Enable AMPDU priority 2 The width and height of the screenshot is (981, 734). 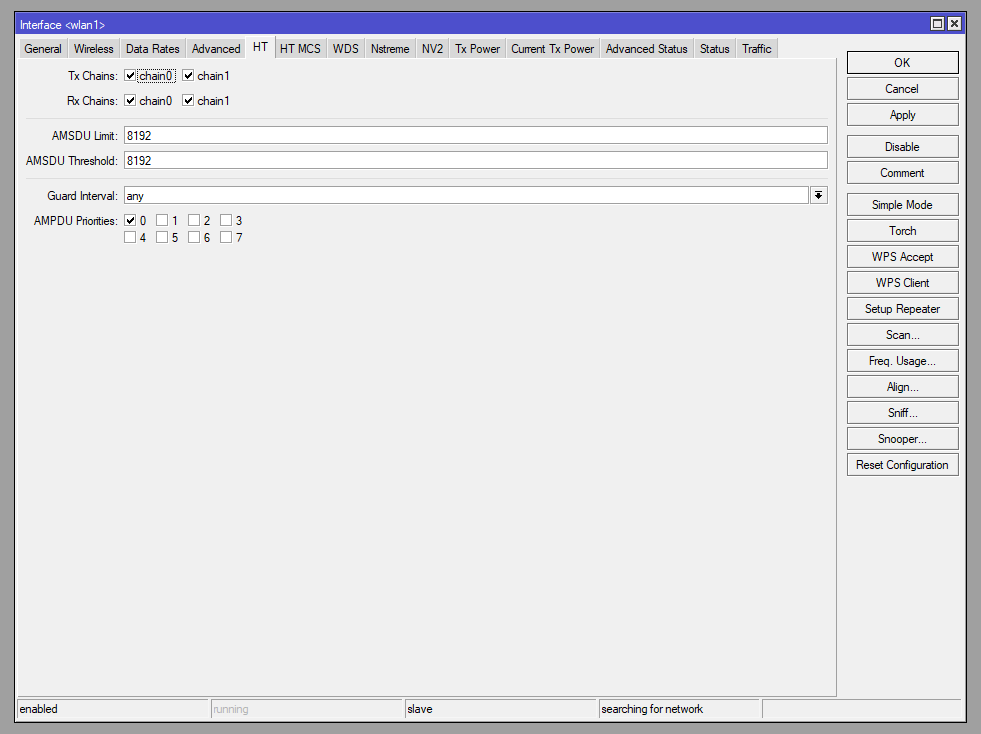194,220
